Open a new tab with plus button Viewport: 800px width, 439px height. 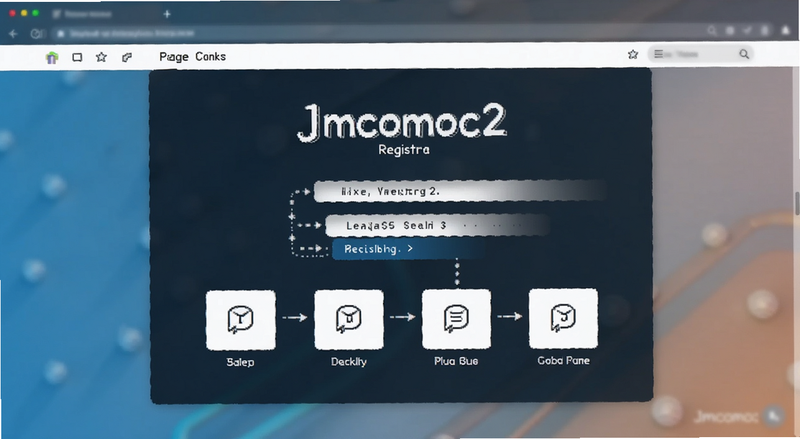pos(167,14)
